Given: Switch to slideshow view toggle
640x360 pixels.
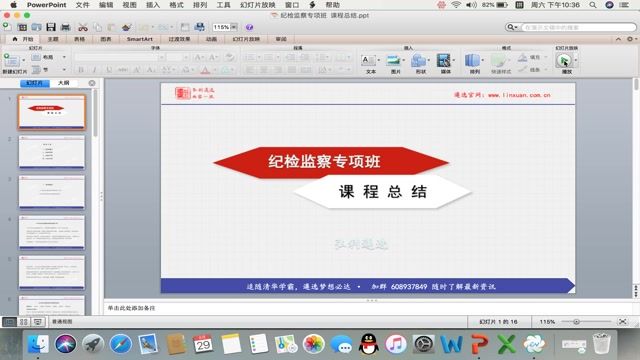Looking at the screenshot, I should [x=38, y=322].
